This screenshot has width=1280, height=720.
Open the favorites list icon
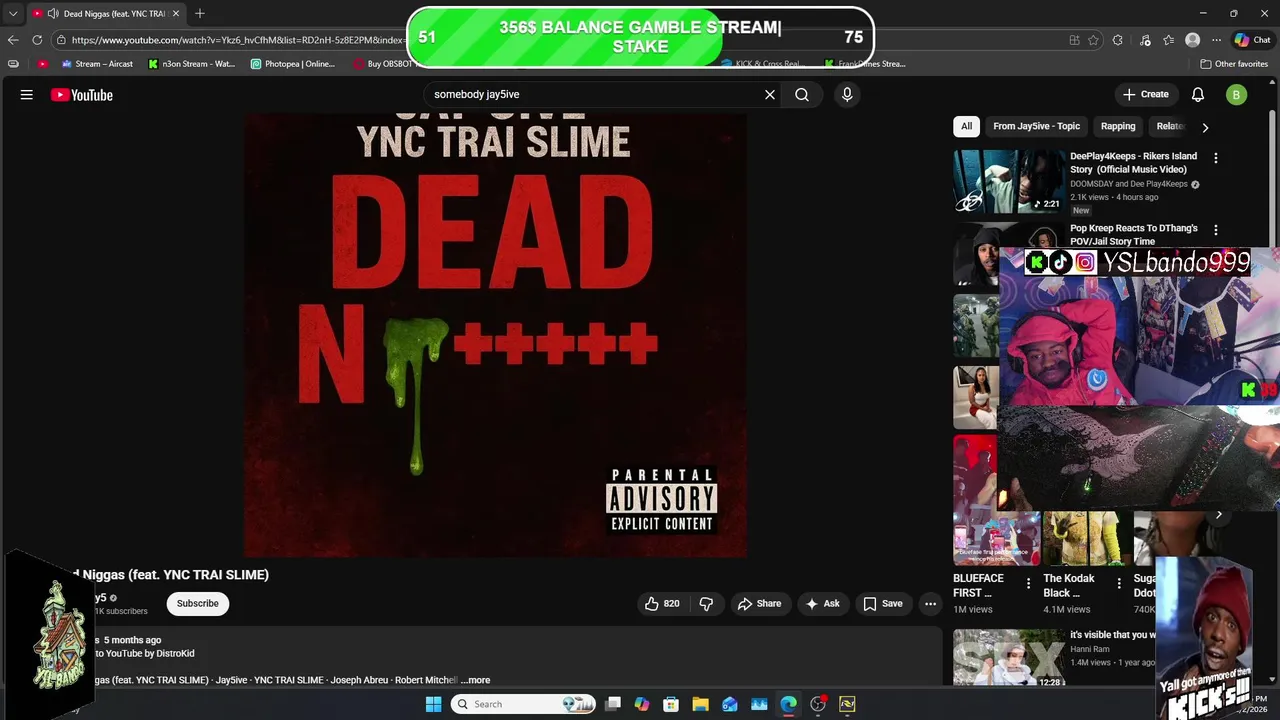coord(1168,40)
